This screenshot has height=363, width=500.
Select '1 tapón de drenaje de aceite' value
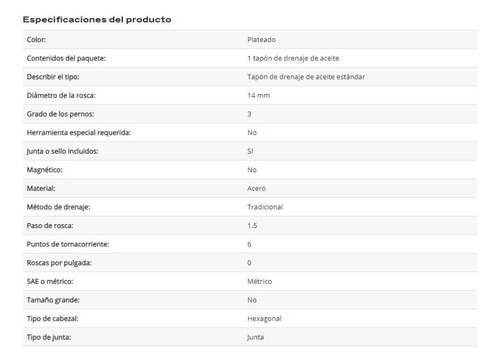(293, 58)
